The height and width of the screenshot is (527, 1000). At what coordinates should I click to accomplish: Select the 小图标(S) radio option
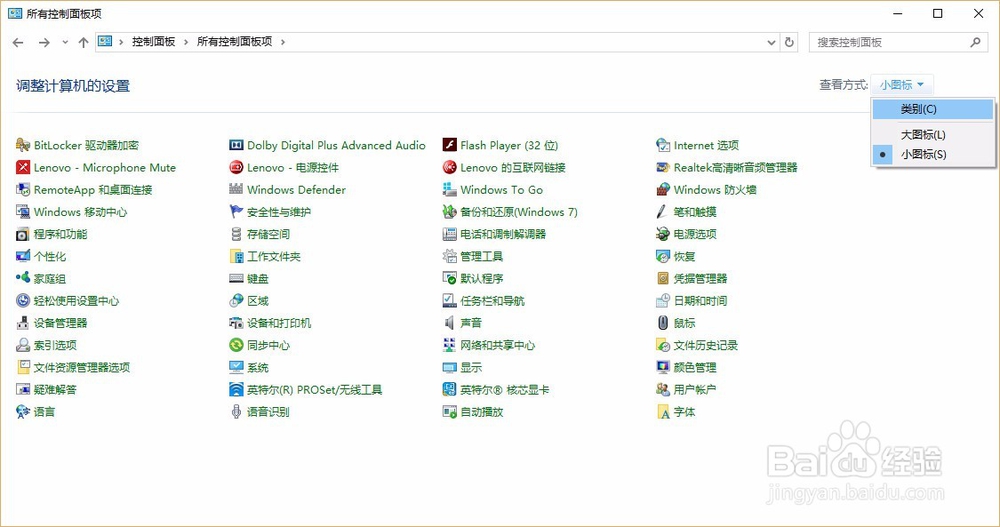pos(932,154)
